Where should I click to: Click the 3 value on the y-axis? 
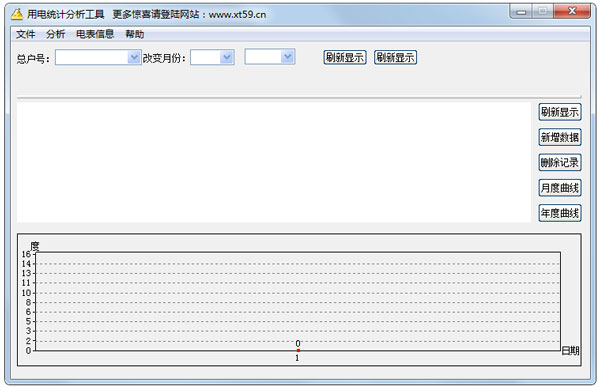click(x=28, y=331)
